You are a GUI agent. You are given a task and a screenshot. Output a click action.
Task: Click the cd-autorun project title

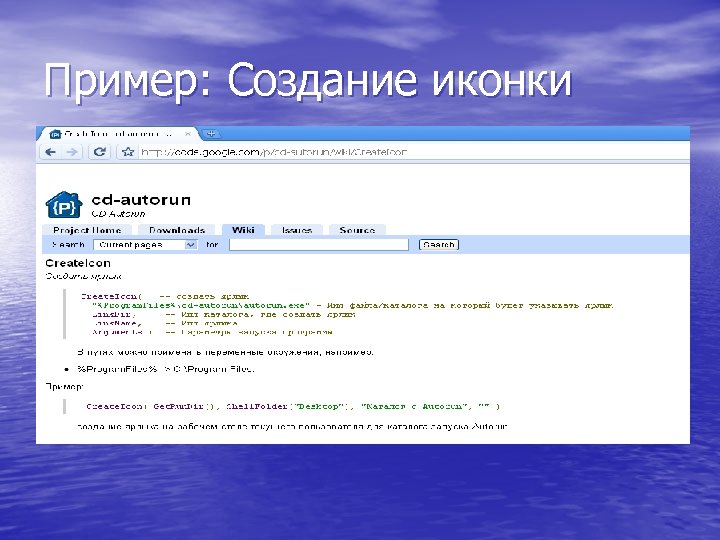coord(141,200)
